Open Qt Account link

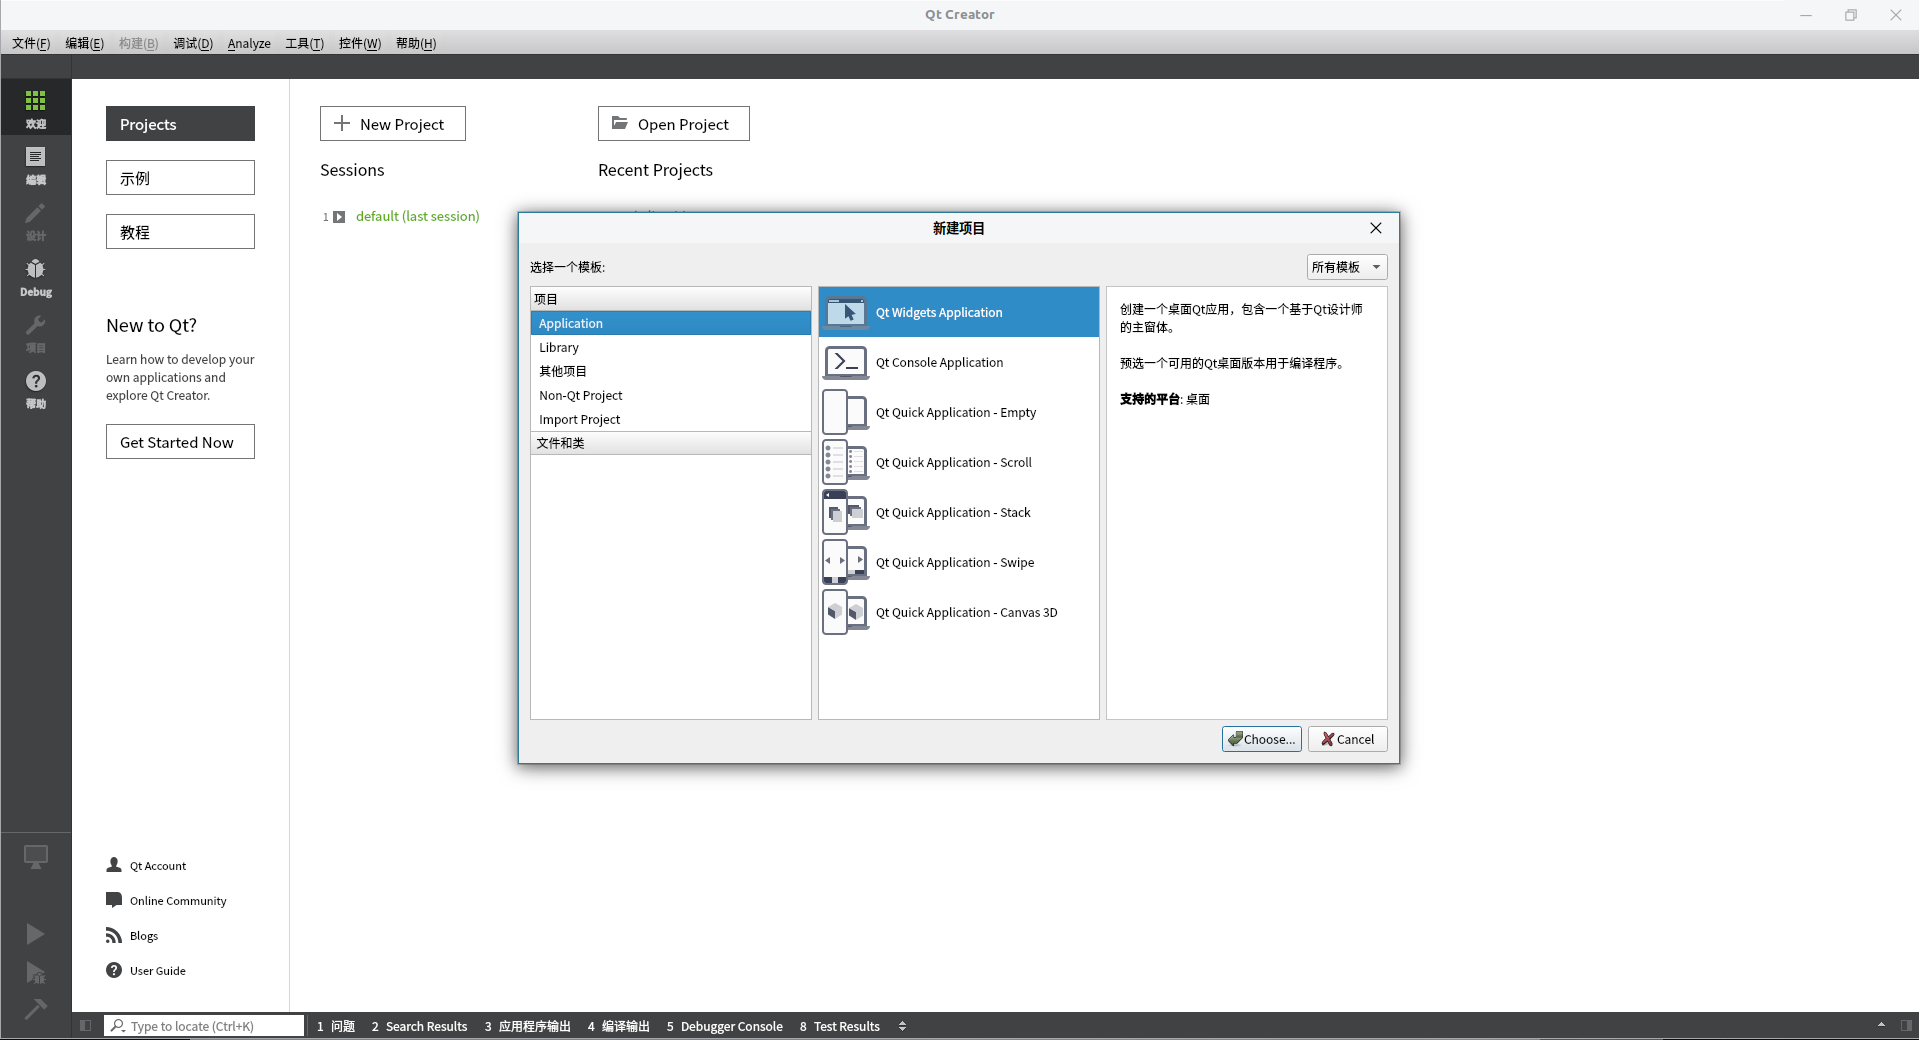147,866
